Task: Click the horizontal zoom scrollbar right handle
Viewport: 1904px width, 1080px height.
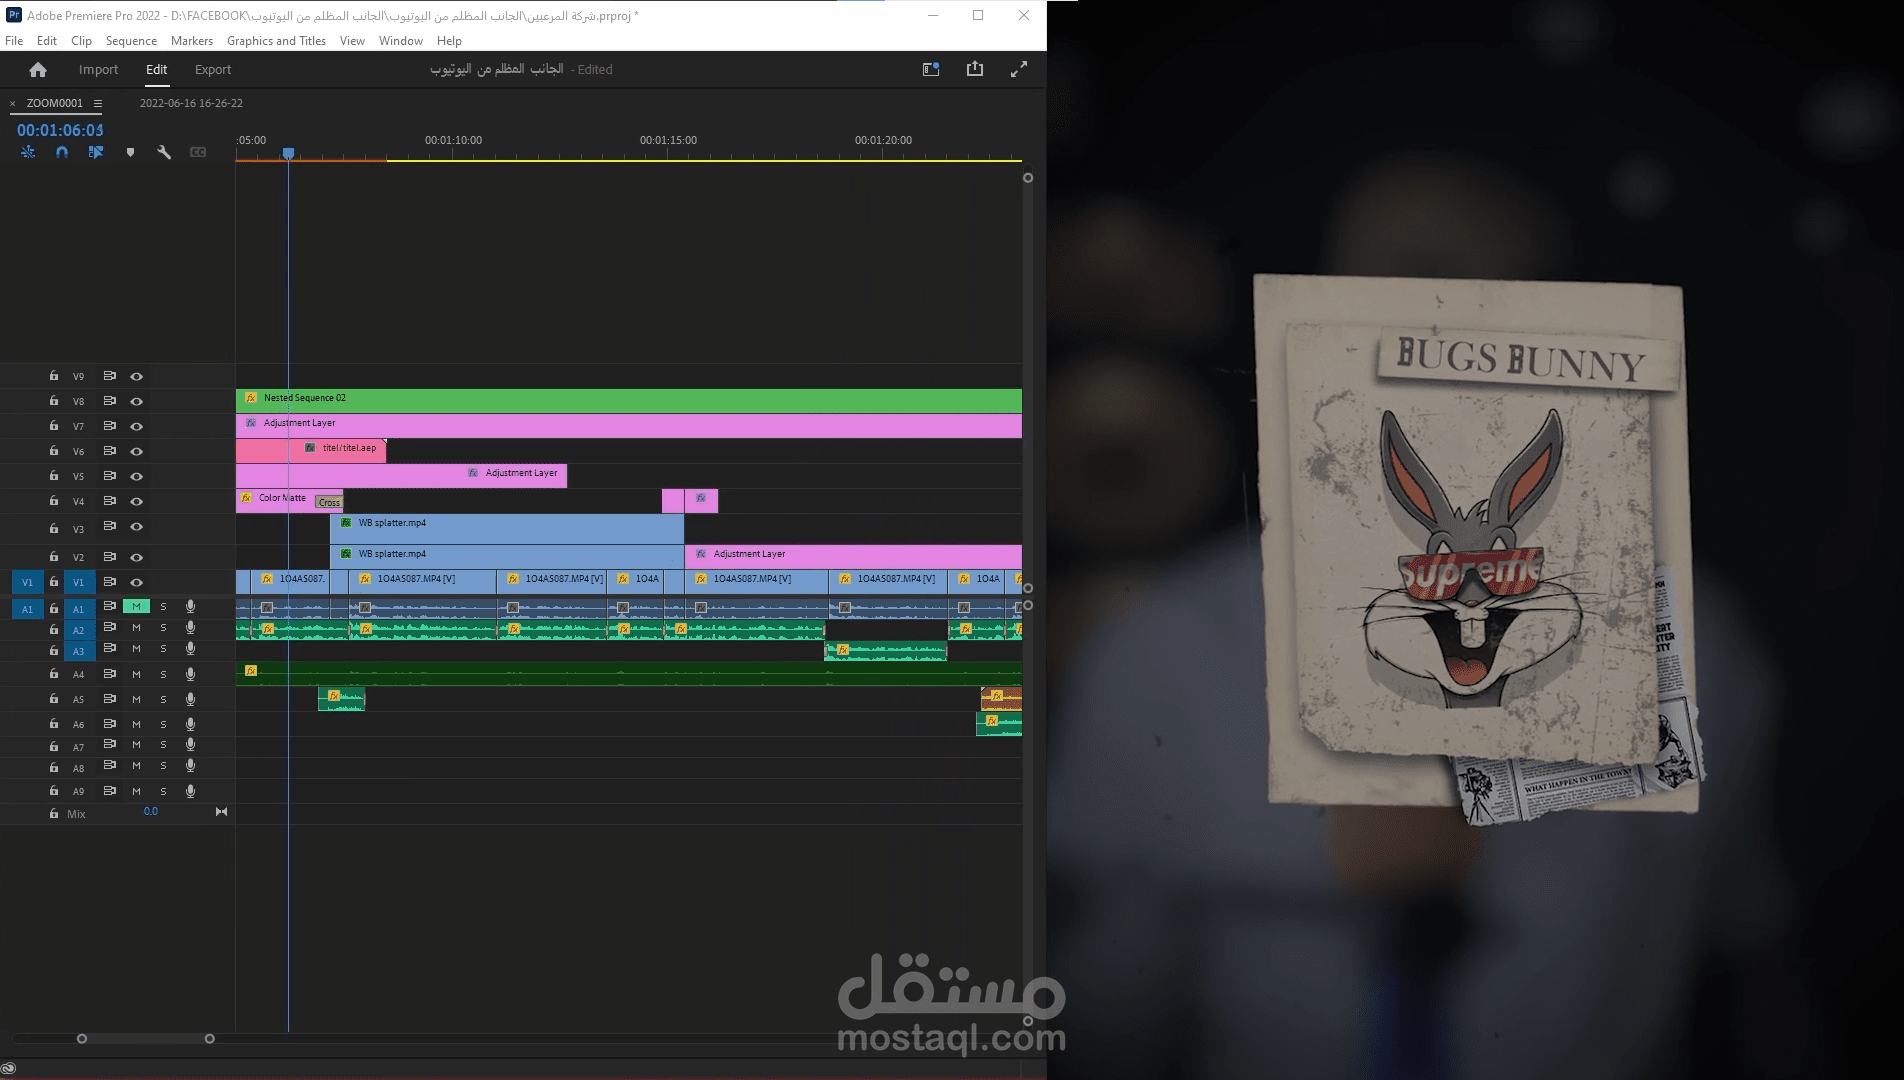Action: click(x=209, y=1039)
